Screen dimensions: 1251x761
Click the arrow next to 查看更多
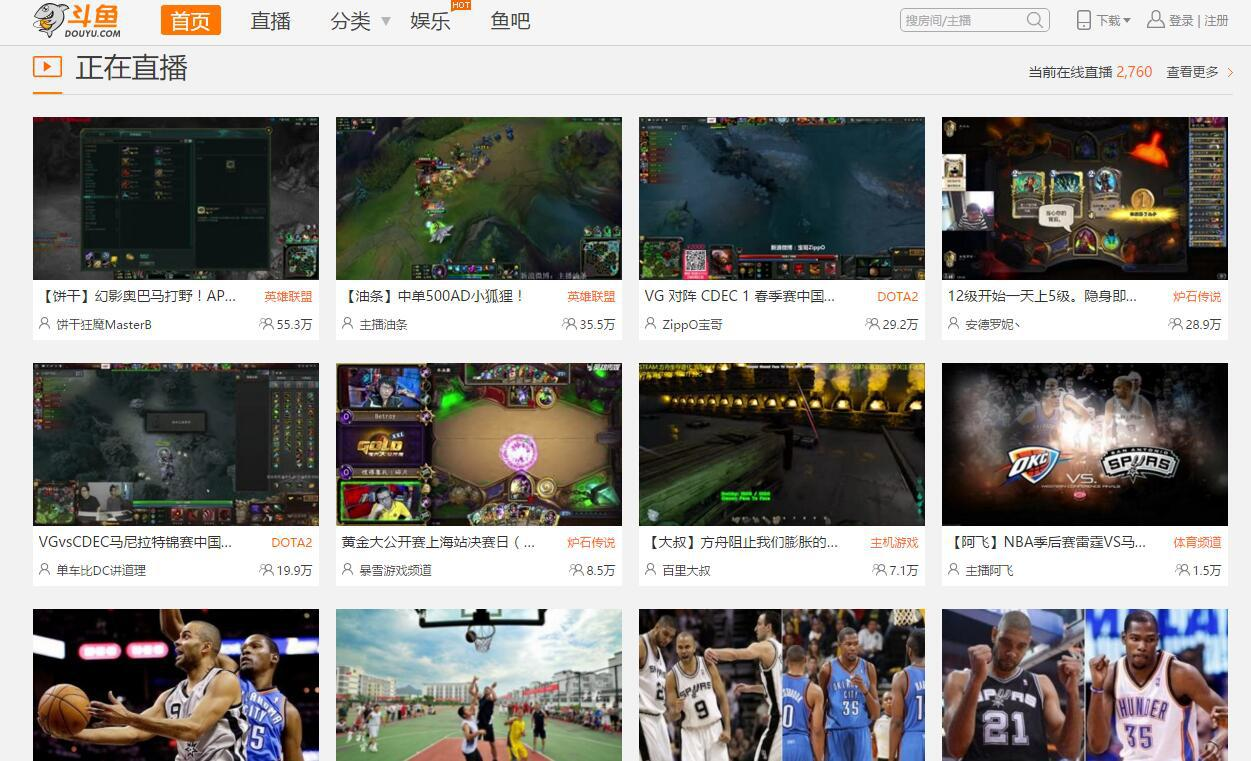coord(1230,72)
